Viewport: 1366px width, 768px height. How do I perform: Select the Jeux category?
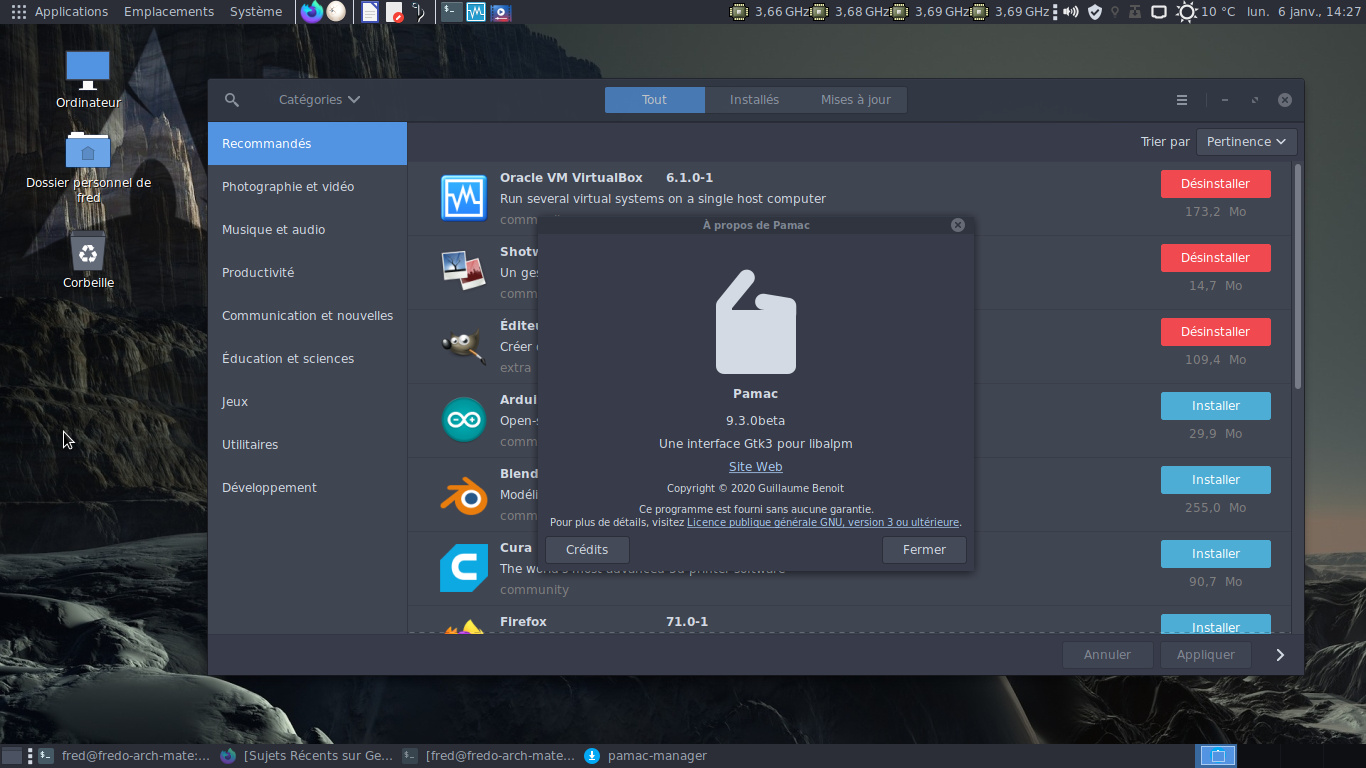(307, 402)
